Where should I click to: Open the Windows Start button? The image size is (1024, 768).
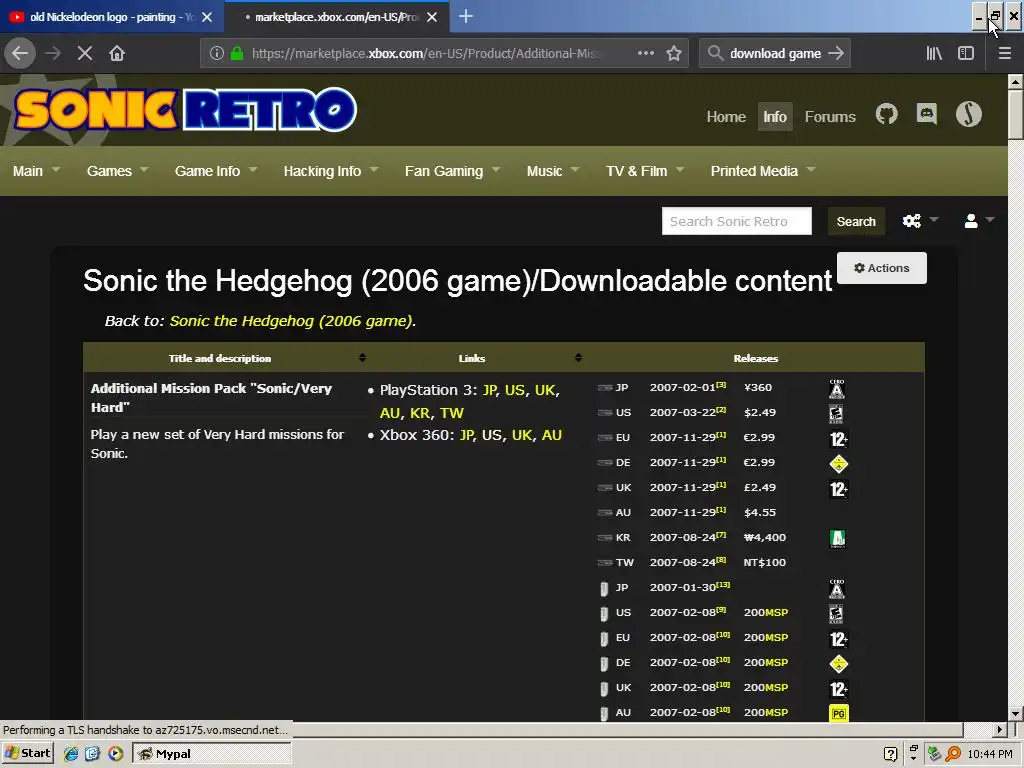[x=27, y=753]
